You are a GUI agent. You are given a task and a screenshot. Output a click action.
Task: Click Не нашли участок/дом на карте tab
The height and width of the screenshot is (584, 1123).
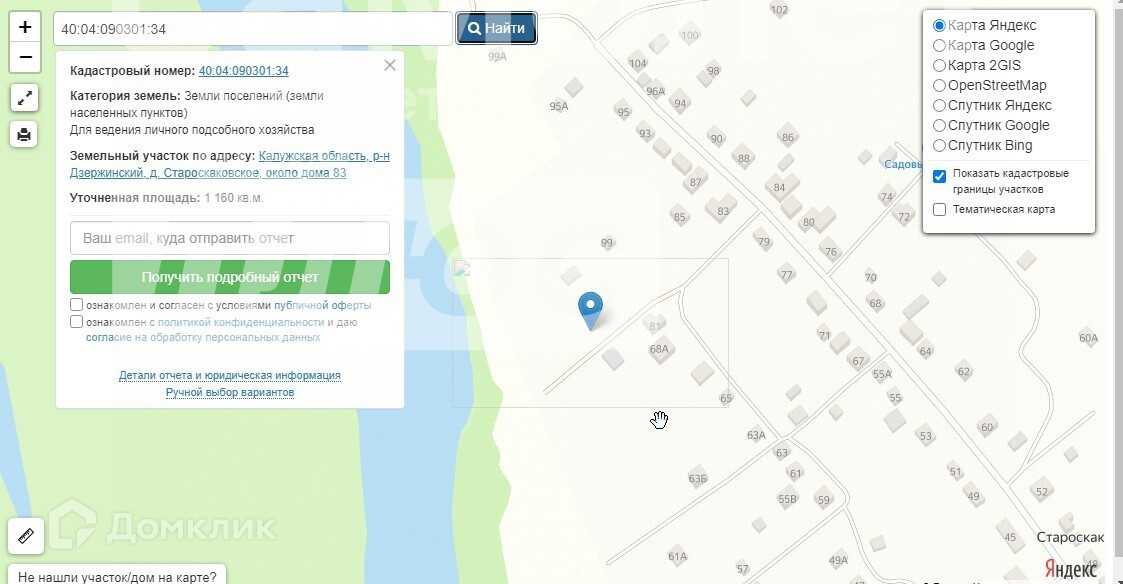pyautogui.click(x=117, y=575)
